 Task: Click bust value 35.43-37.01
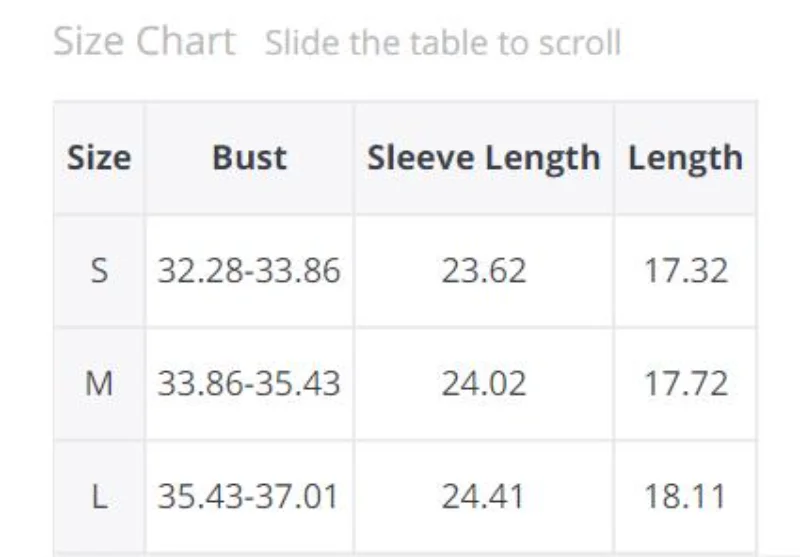click(x=249, y=496)
